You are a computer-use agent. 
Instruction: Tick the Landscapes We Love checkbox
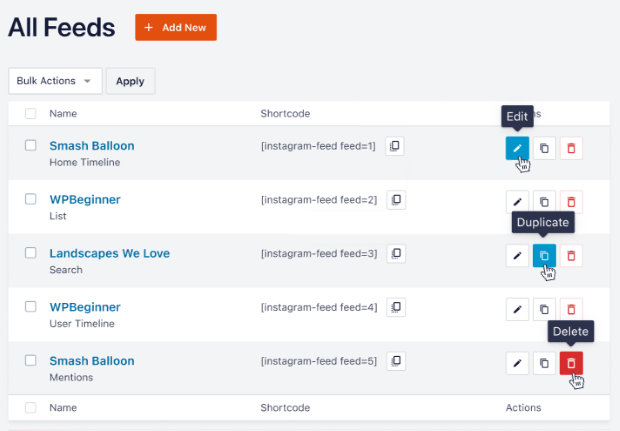point(30,253)
